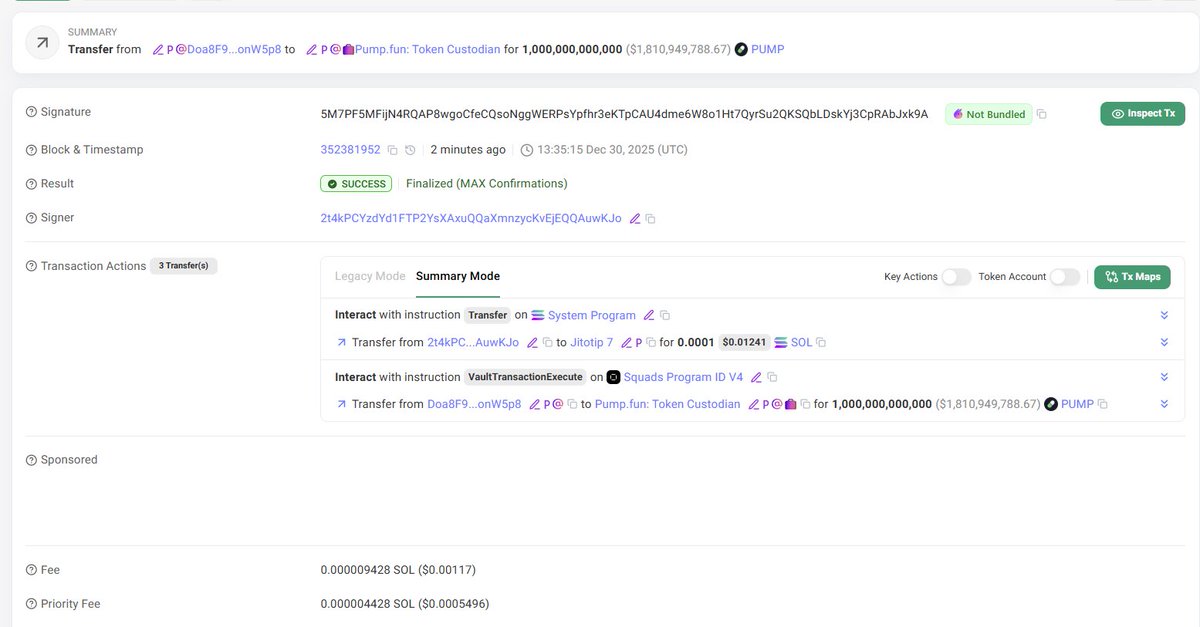Switch to Legacy Mode tab

click(x=370, y=276)
